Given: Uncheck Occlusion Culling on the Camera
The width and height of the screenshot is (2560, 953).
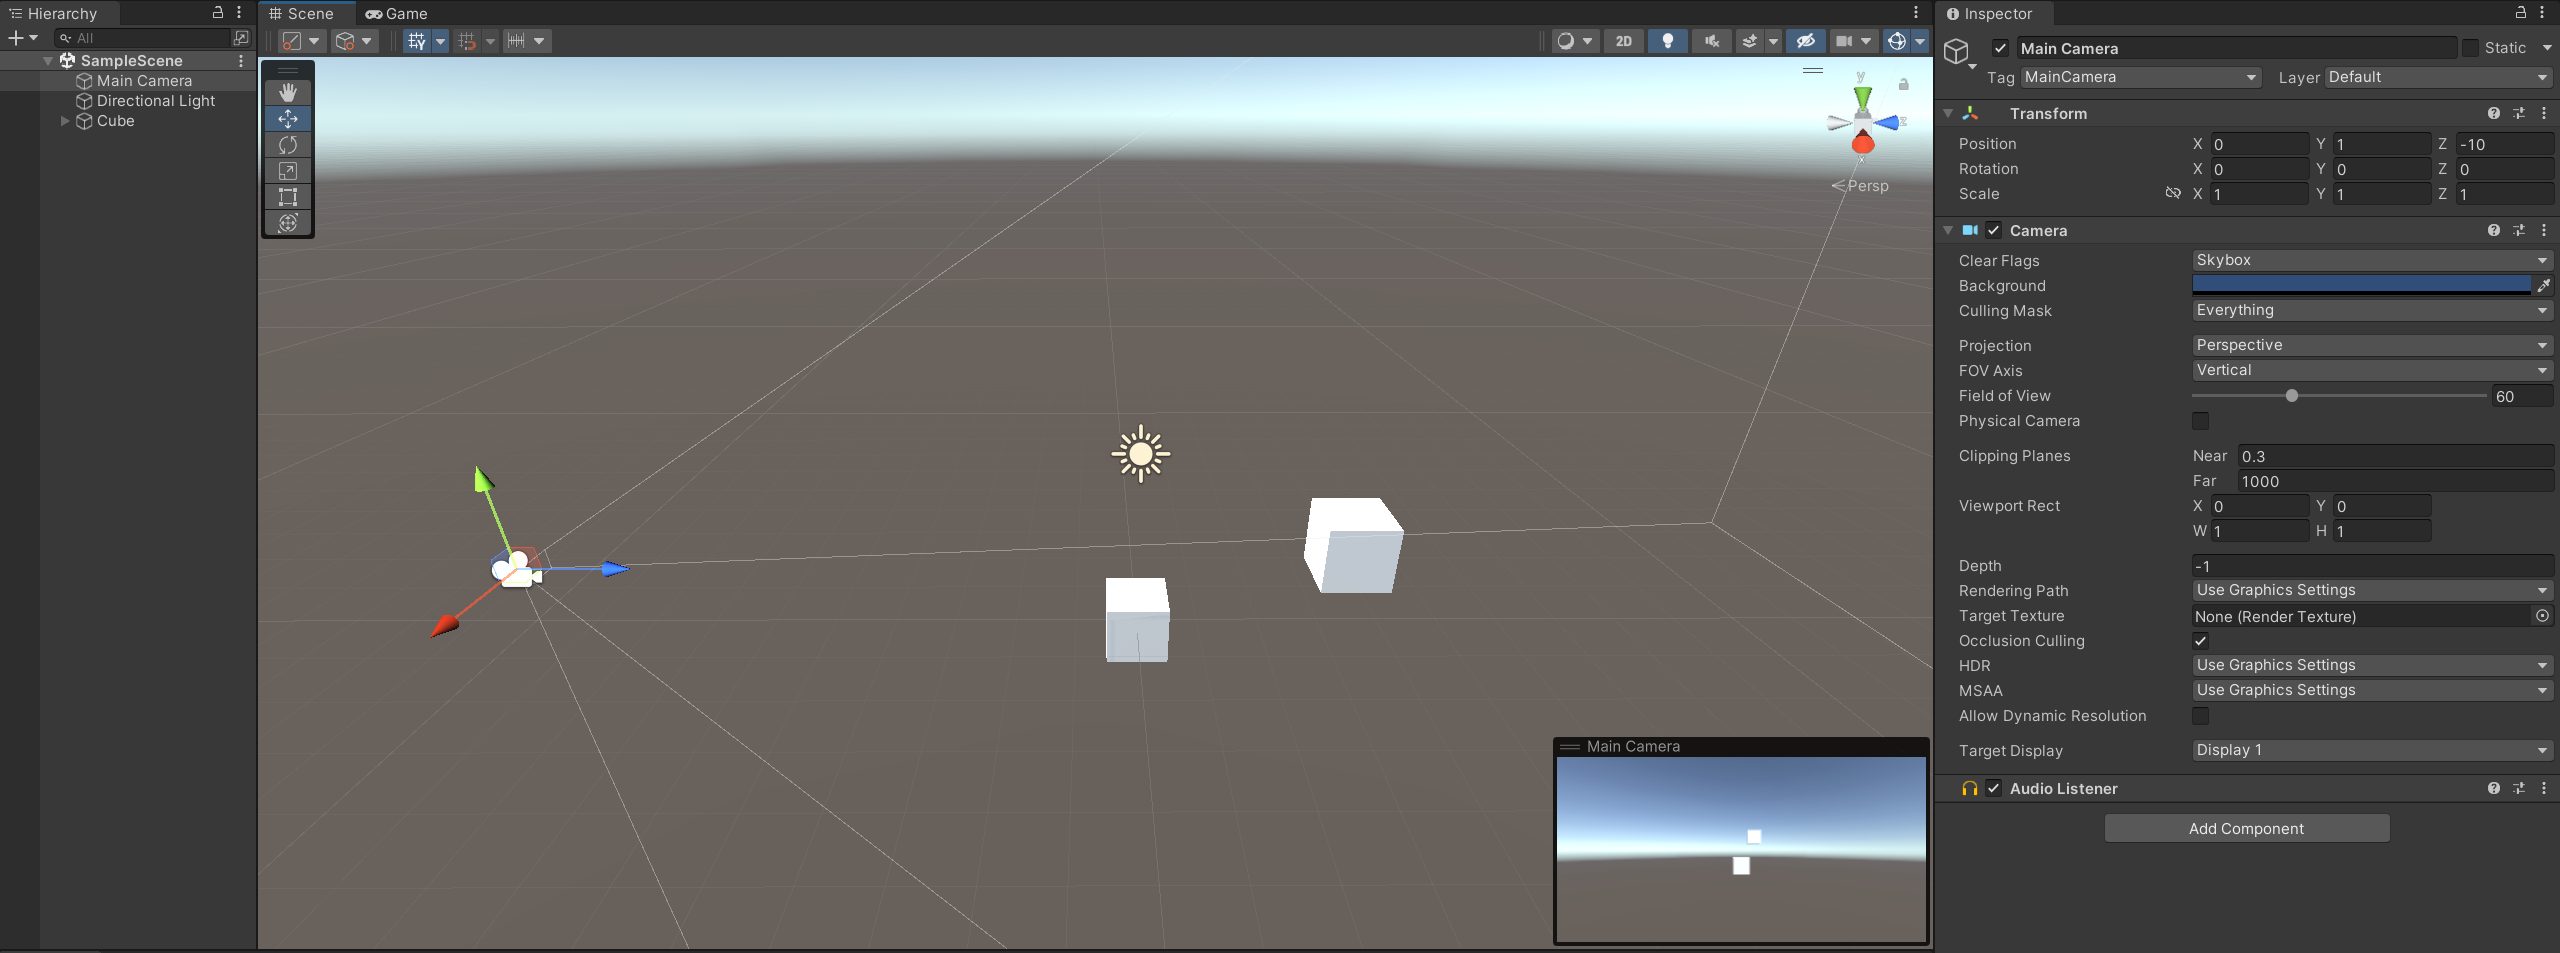Looking at the screenshot, I should (x=2201, y=641).
